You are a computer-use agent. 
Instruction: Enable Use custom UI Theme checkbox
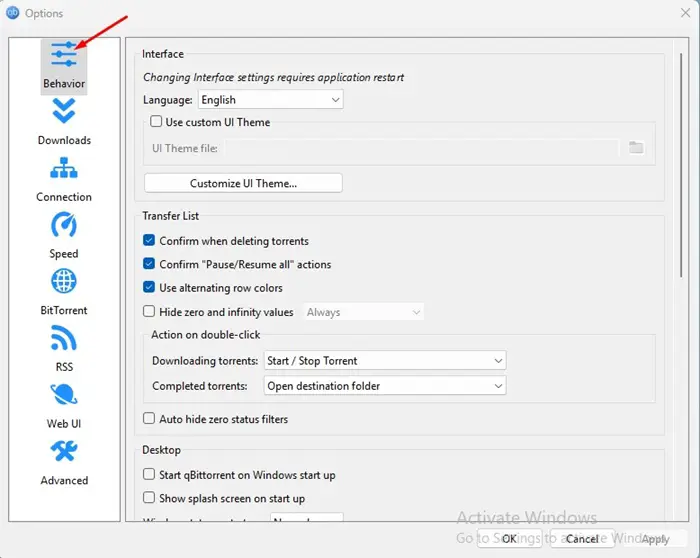(156, 121)
